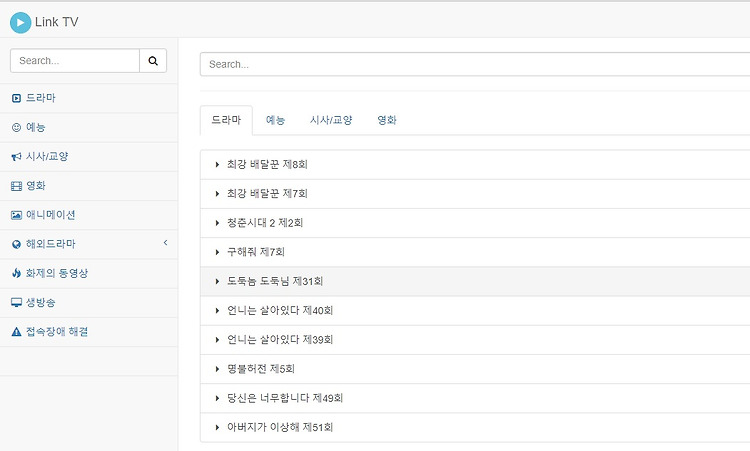Expand the 청춘시대 2 제2회 row arrow
The image size is (750, 451).
[x=217, y=223]
